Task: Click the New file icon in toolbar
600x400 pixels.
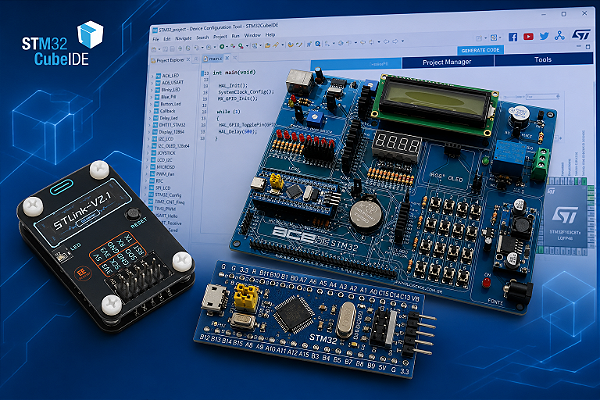Action: click(154, 49)
